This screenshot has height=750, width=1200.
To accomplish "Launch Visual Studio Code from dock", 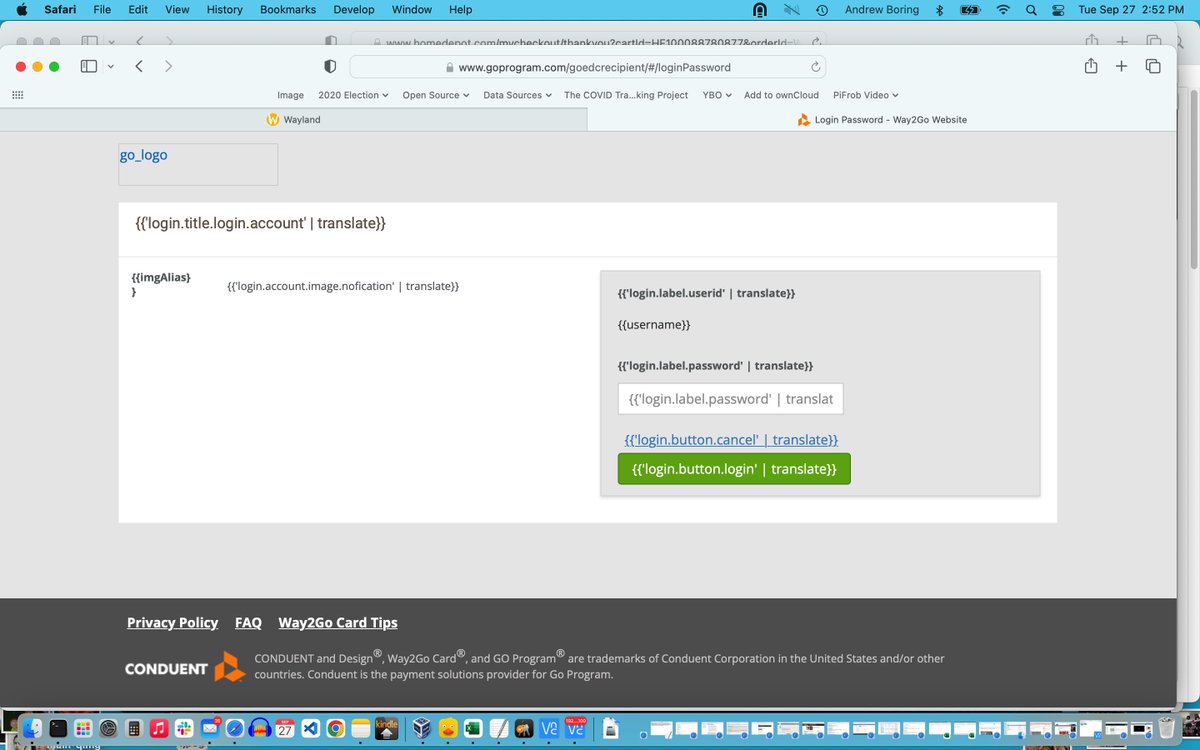I will point(311,728).
